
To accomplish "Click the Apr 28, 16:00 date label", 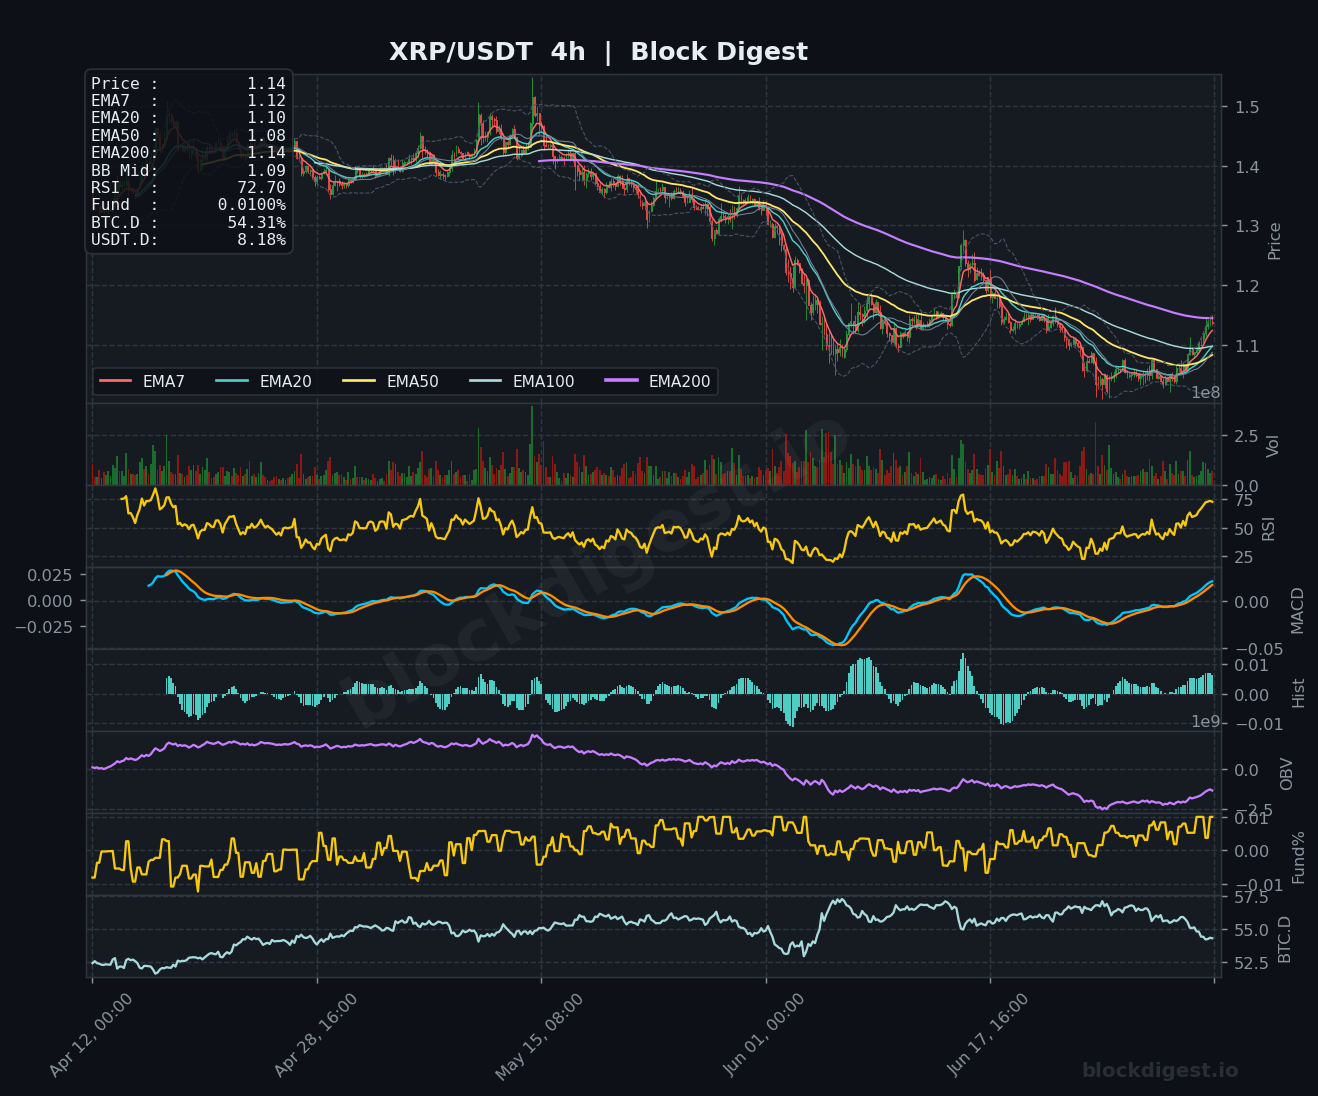I will (315, 1036).
